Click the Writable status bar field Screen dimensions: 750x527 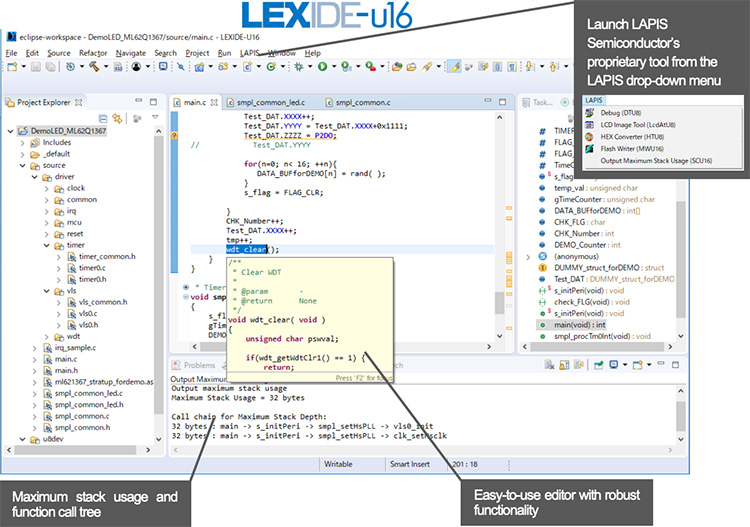coord(338,464)
